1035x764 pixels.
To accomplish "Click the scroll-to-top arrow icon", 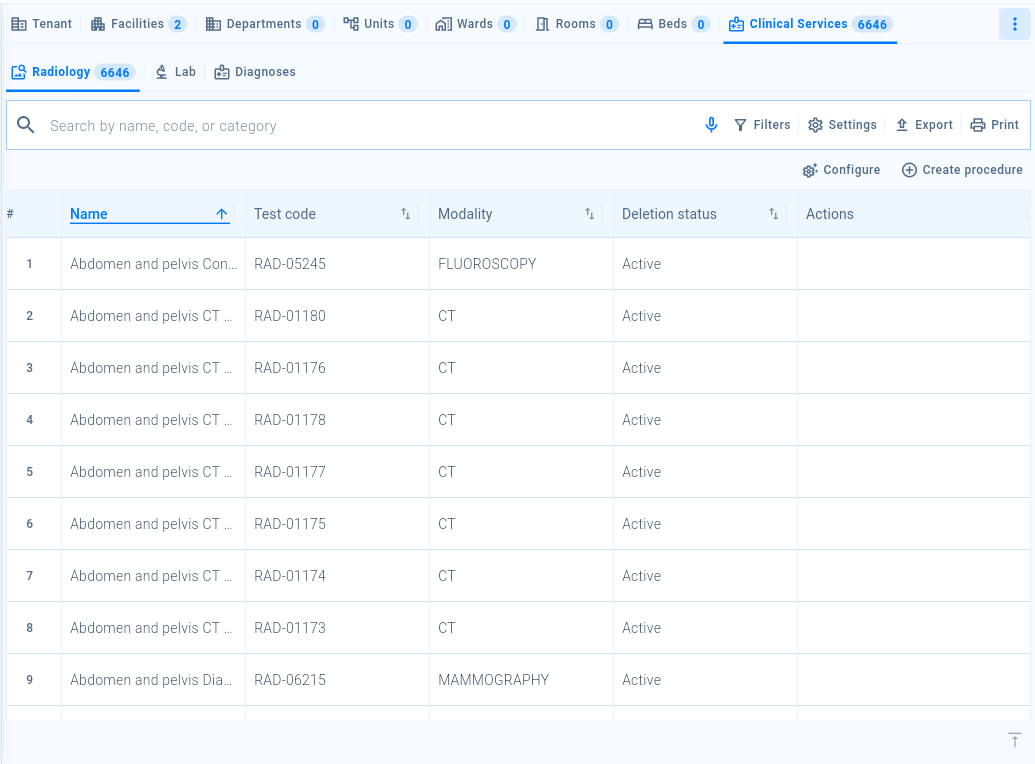I will (x=1015, y=740).
